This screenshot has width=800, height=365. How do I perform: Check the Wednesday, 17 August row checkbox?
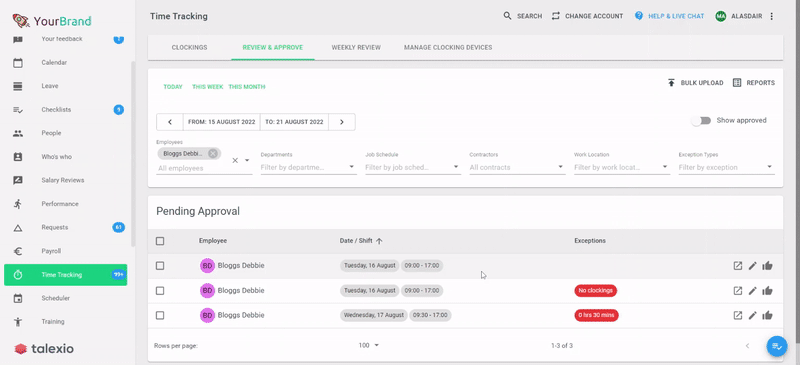[x=160, y=315]
